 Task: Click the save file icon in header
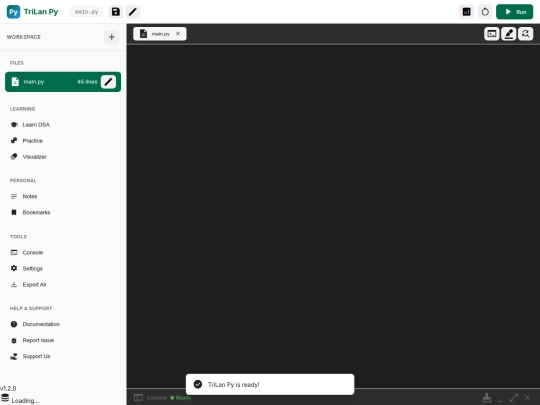pyautogui.click(x=116, y=12)
